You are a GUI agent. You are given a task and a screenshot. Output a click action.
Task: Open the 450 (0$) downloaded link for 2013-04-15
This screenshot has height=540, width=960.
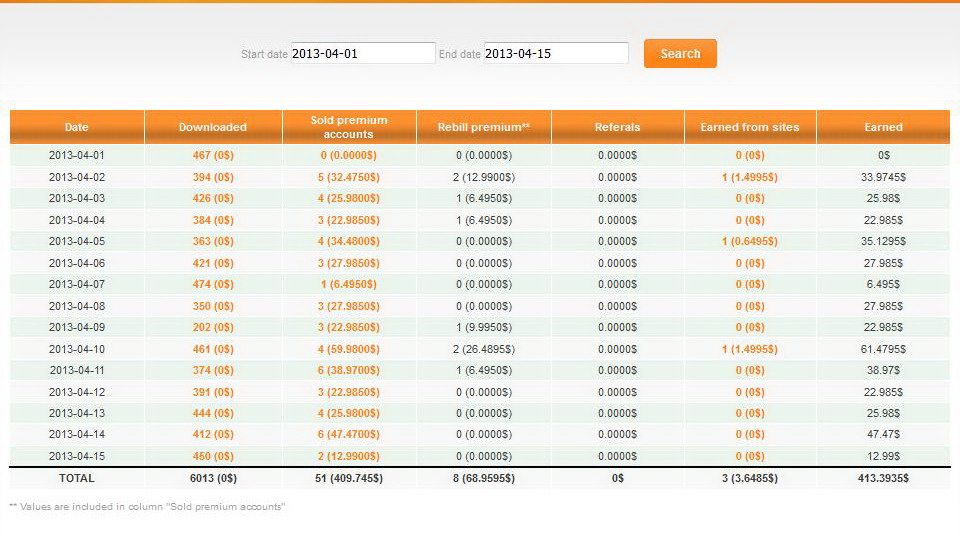213,457
